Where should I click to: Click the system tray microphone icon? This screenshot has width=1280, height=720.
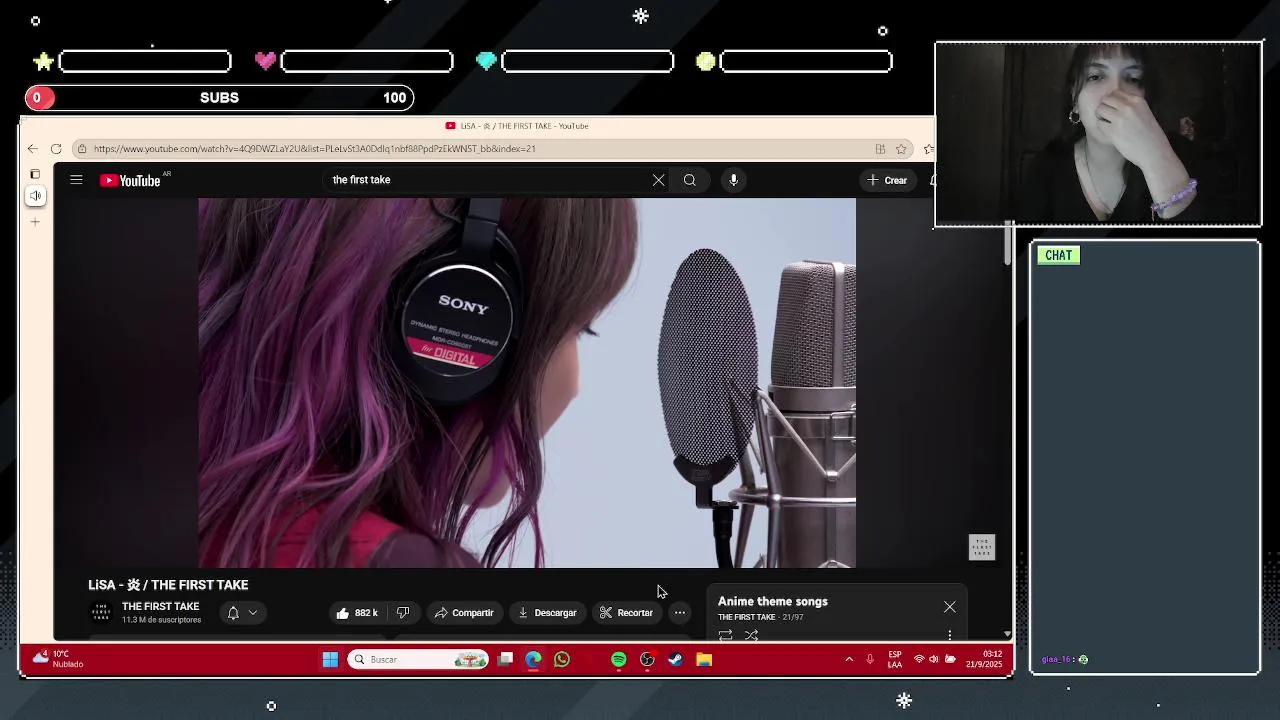[x=870, y=660]
